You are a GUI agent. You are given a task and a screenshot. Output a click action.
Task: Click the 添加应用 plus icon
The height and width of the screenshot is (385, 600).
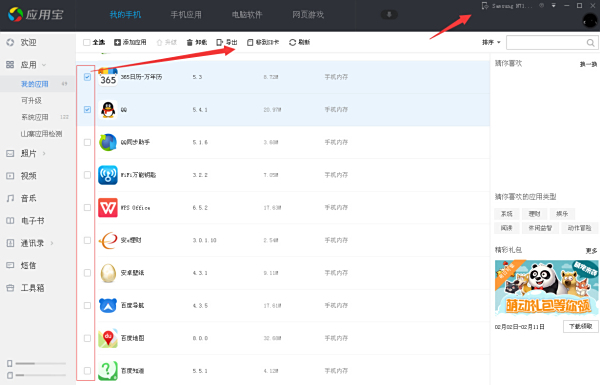(x=117, y=42)
